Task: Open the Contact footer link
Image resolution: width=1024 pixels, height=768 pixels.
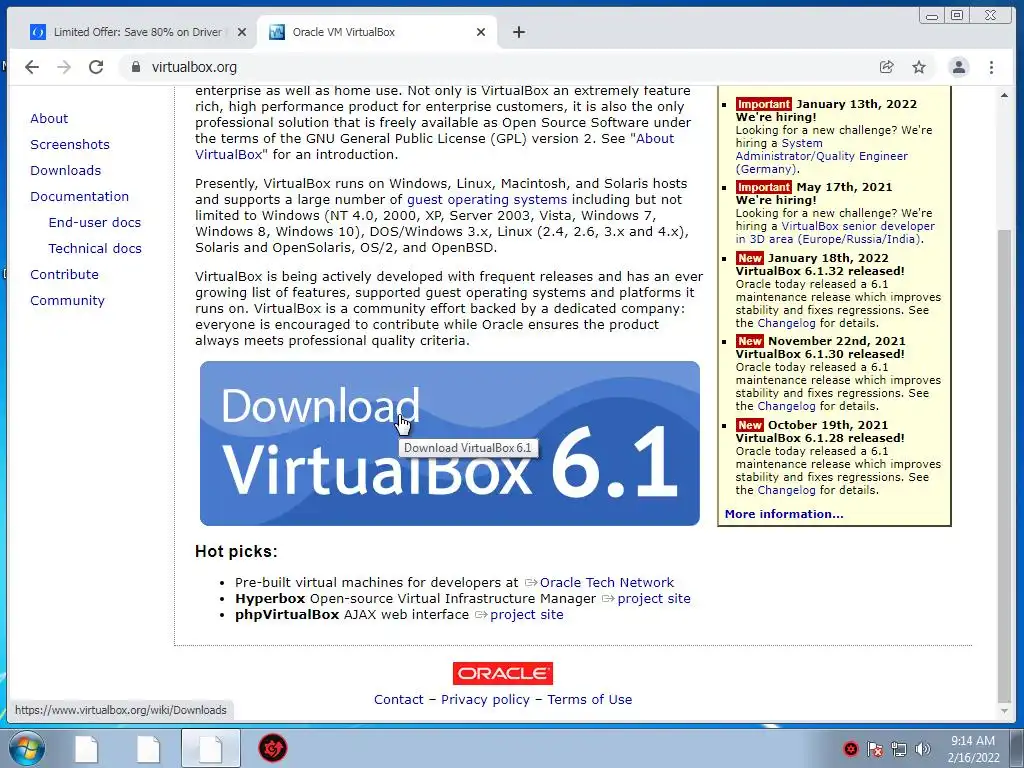Action: pyautogui.click(x=398, y=699)
